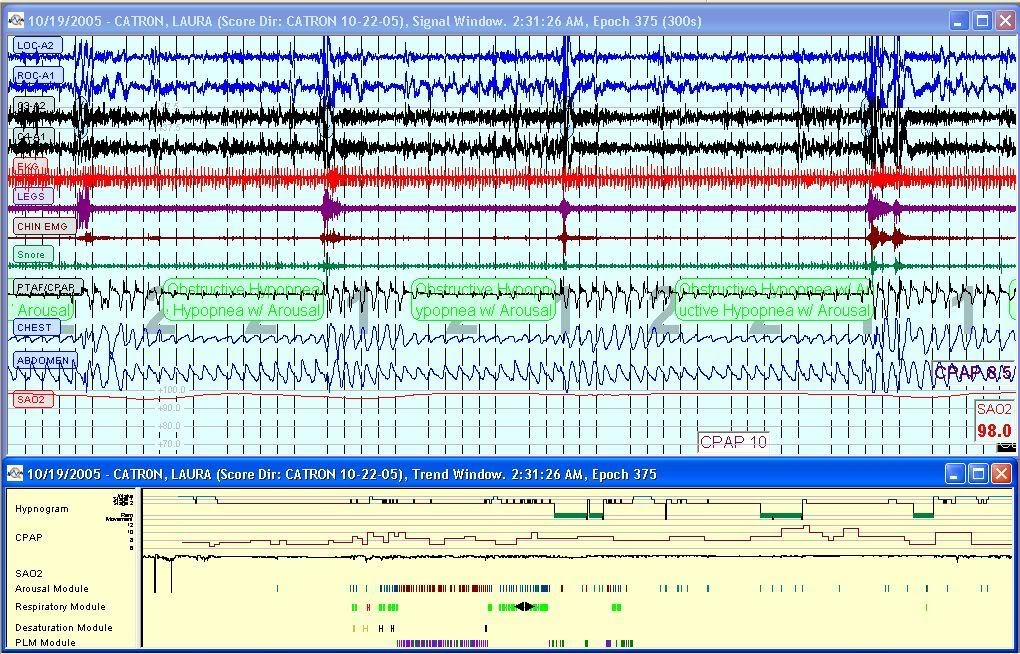Click the current position marker in Respiratory Module
The height and width of the screenshot is (654, 1020).
(526, 607)
